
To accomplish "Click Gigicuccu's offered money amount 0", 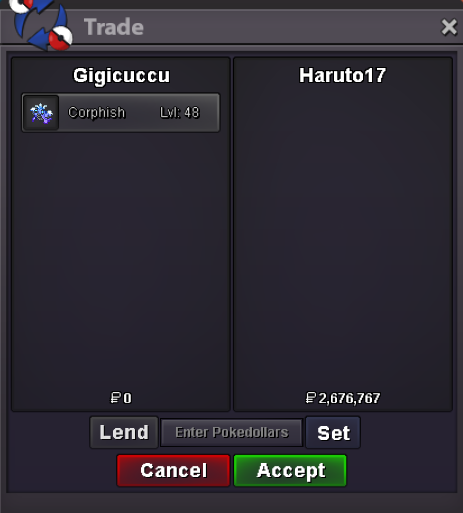I will pyautogui.click(x=128, y=398).
